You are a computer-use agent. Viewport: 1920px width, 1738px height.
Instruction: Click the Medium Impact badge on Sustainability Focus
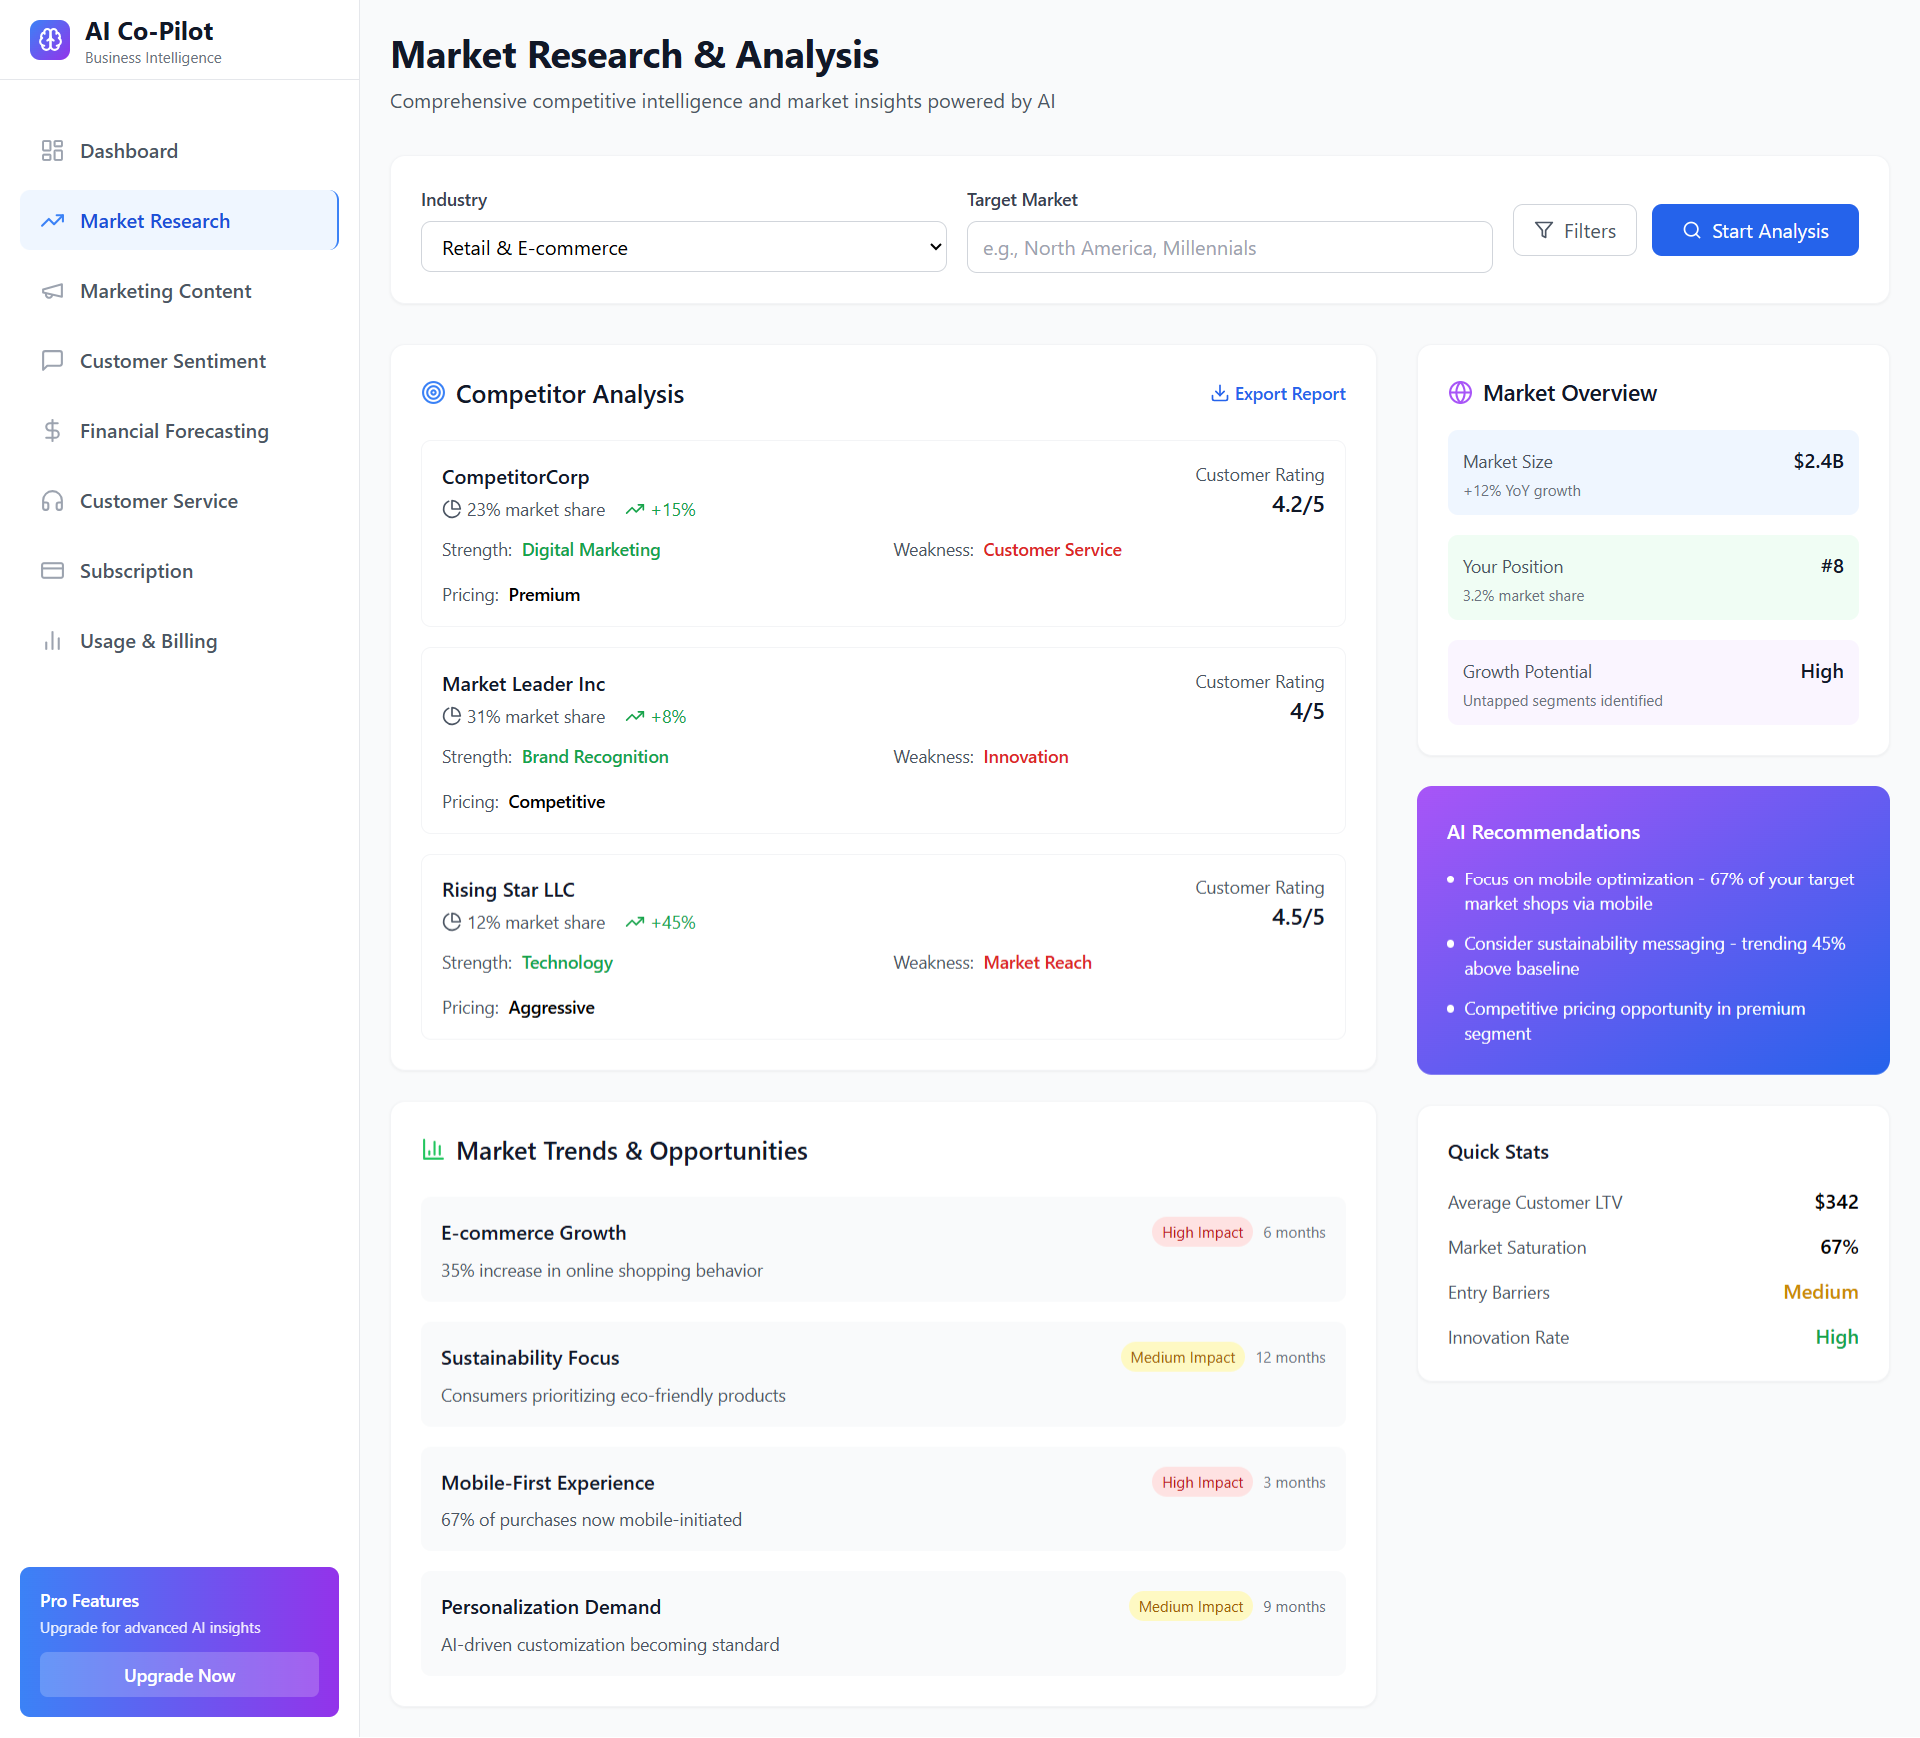[1182, 1358]
